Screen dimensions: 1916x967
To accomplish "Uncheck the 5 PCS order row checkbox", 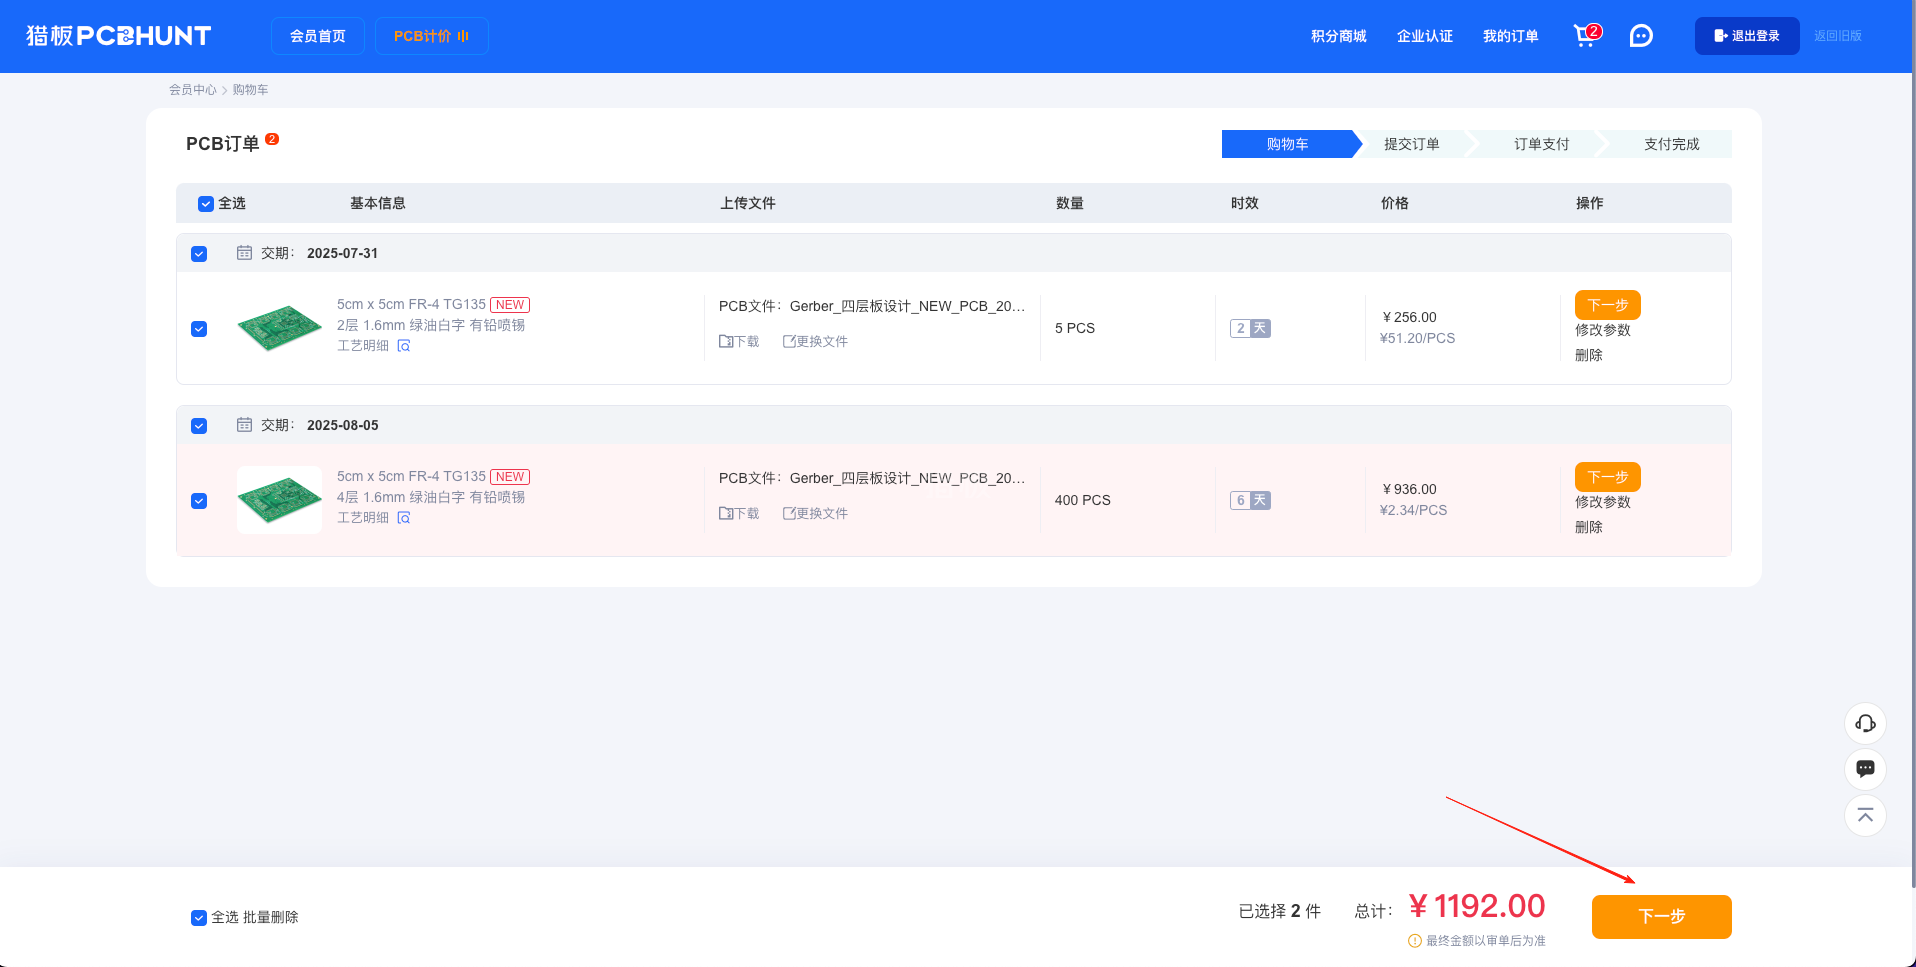I will [199, 328].
